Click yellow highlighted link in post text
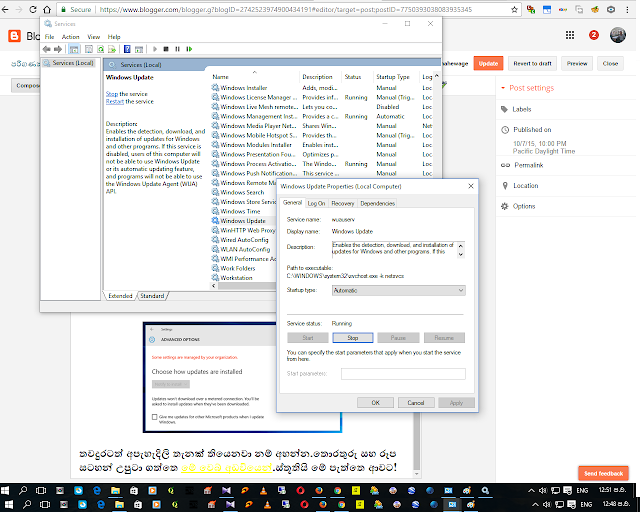The image size is (640, 512). click(227, 467)
